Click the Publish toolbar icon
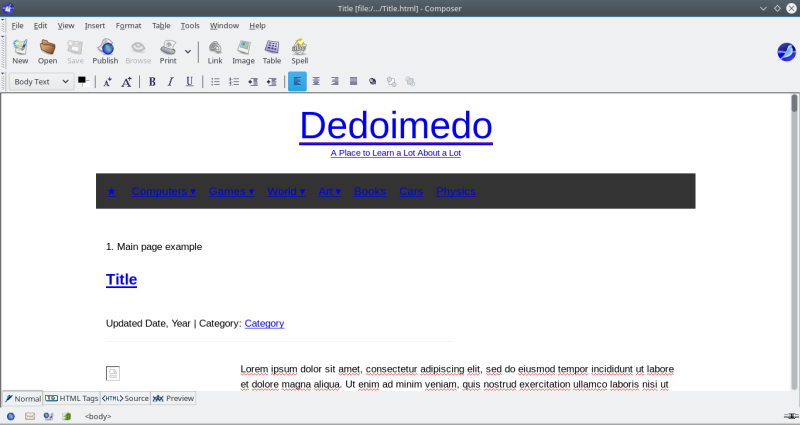 [105, 51]
